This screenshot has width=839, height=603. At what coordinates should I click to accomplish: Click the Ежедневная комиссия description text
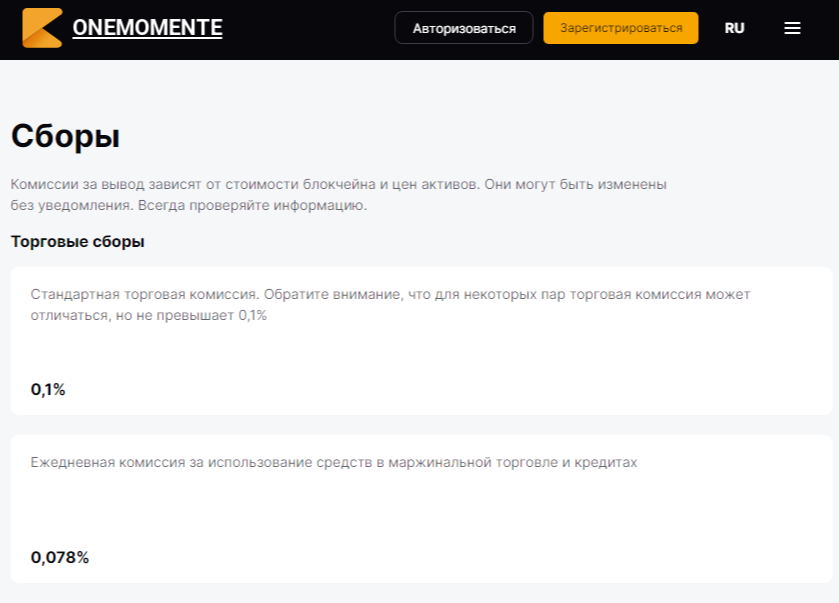coord(333,463)
